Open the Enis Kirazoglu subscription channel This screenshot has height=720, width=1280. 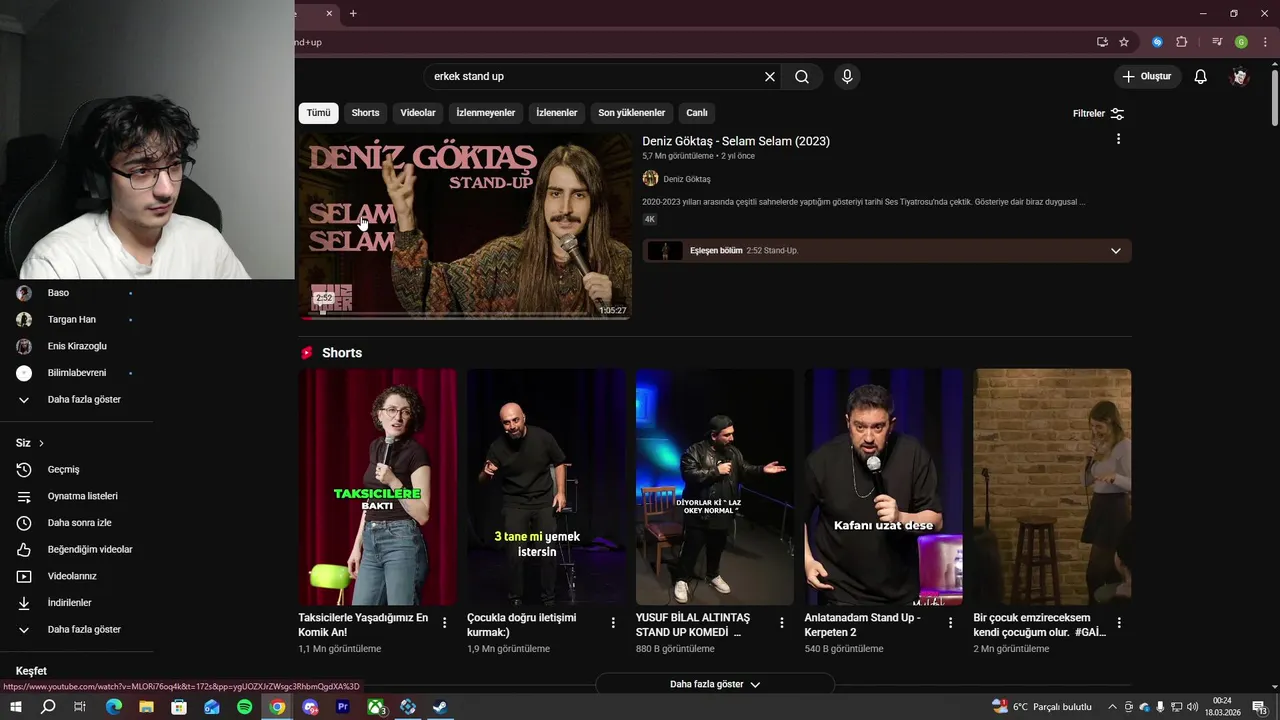pyautogui.click(x=76, y=346)
